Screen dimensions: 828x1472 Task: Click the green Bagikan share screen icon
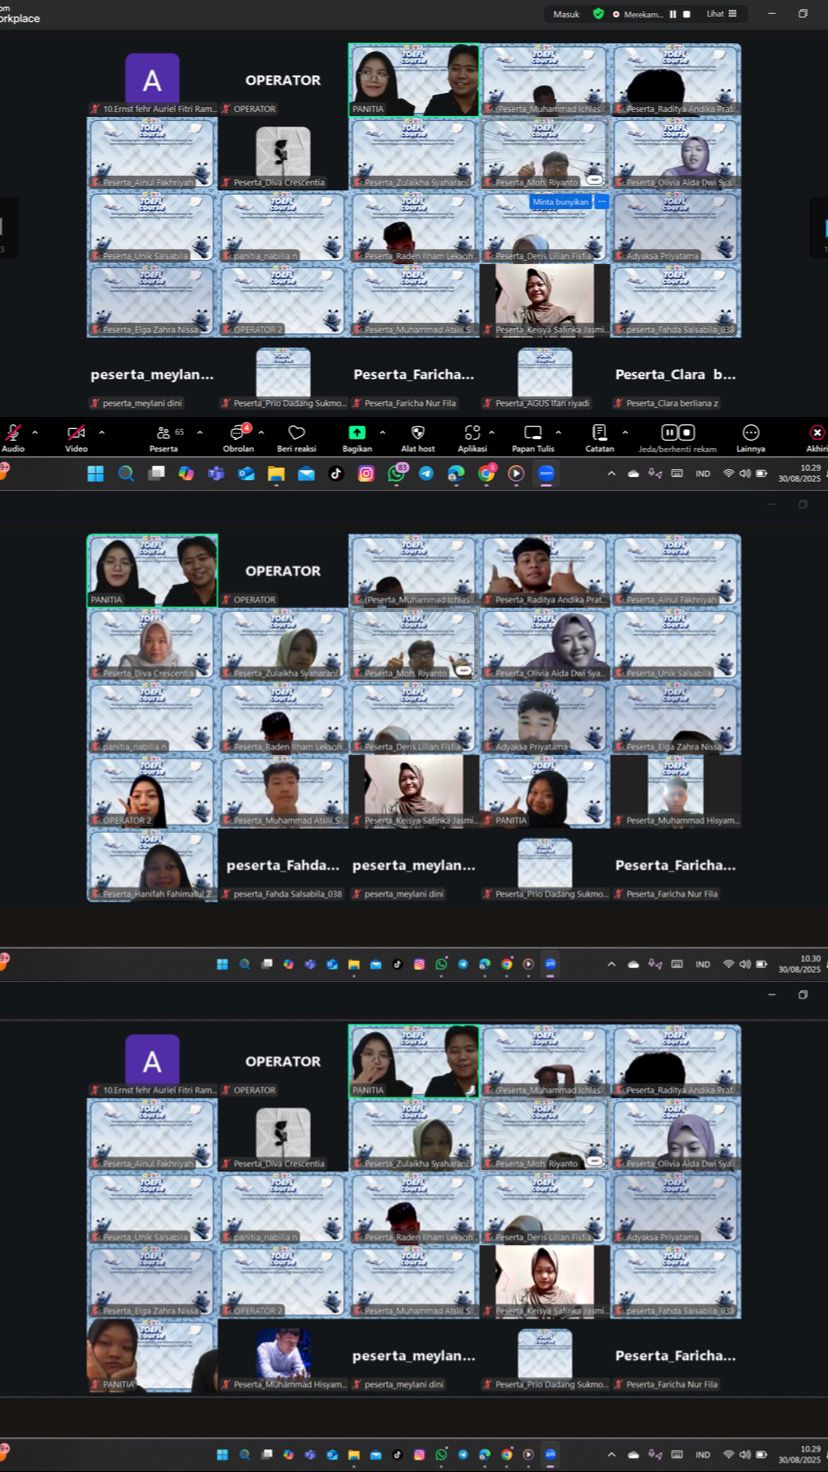click(357, 433)
